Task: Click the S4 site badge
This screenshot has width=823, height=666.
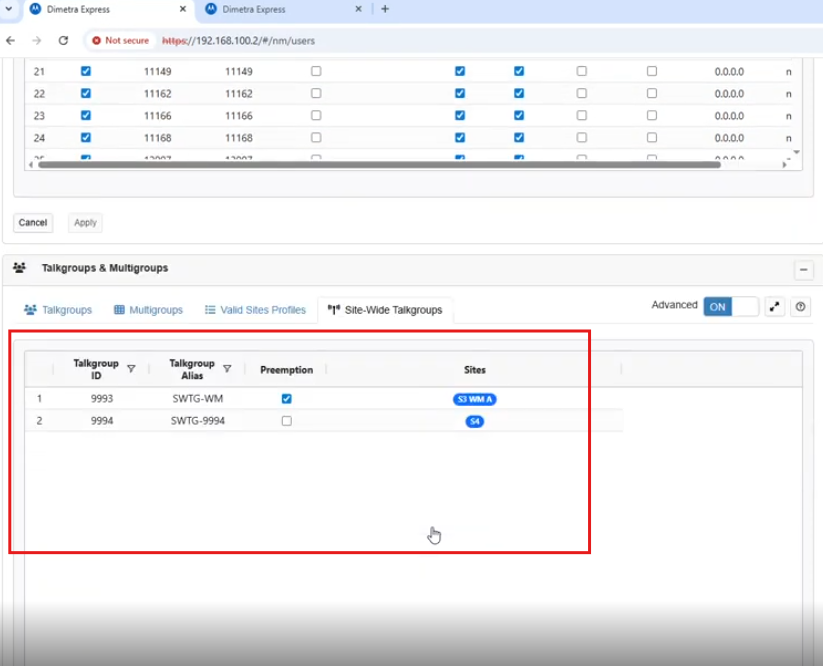Action: point(474,421)
